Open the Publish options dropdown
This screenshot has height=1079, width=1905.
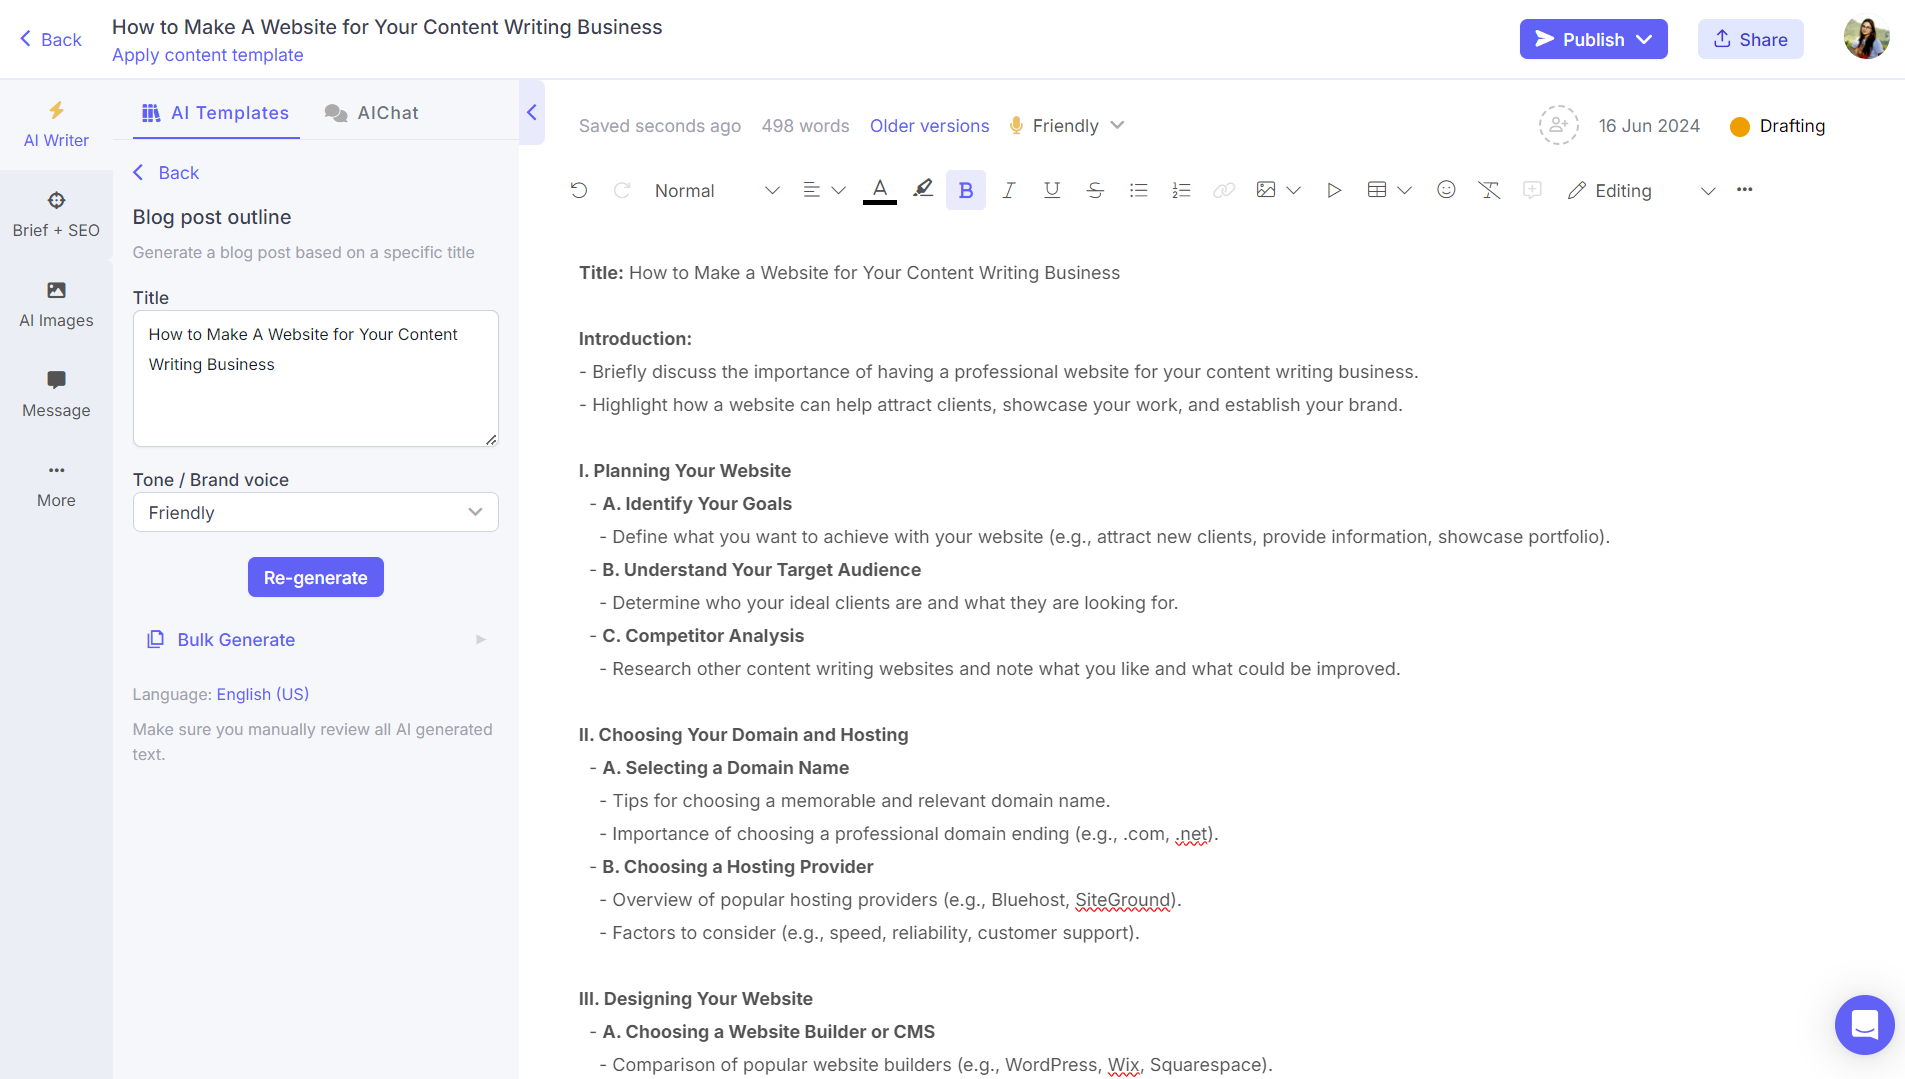pyautogui.click(x=1644, y=39)
